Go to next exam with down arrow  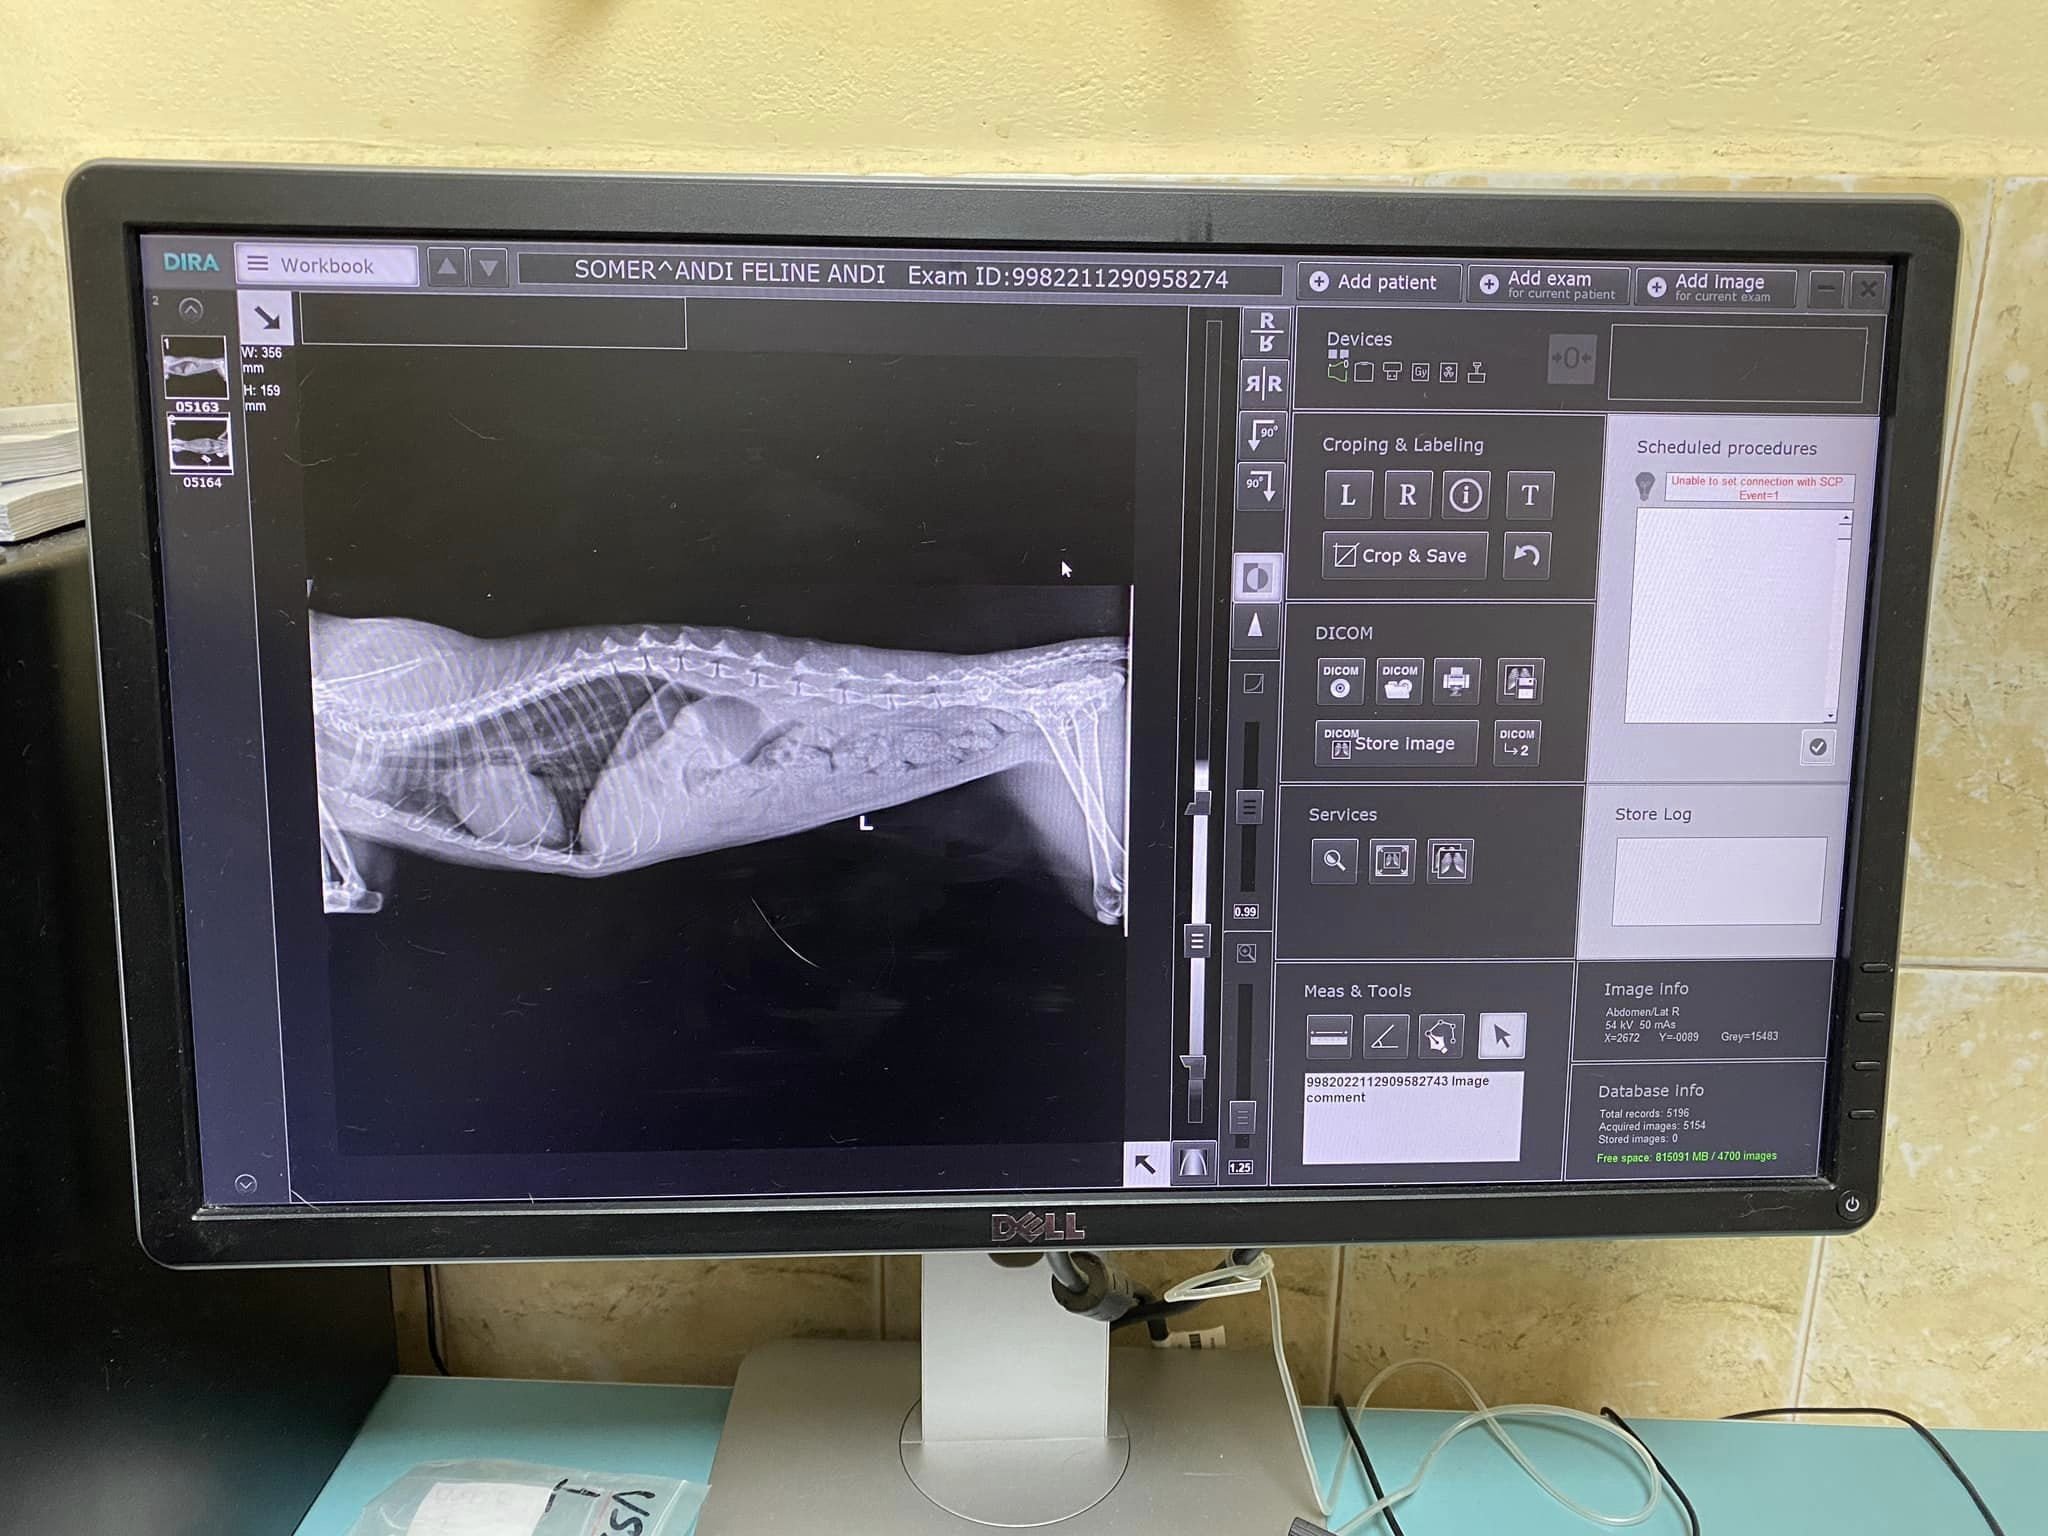coord(488,268)
